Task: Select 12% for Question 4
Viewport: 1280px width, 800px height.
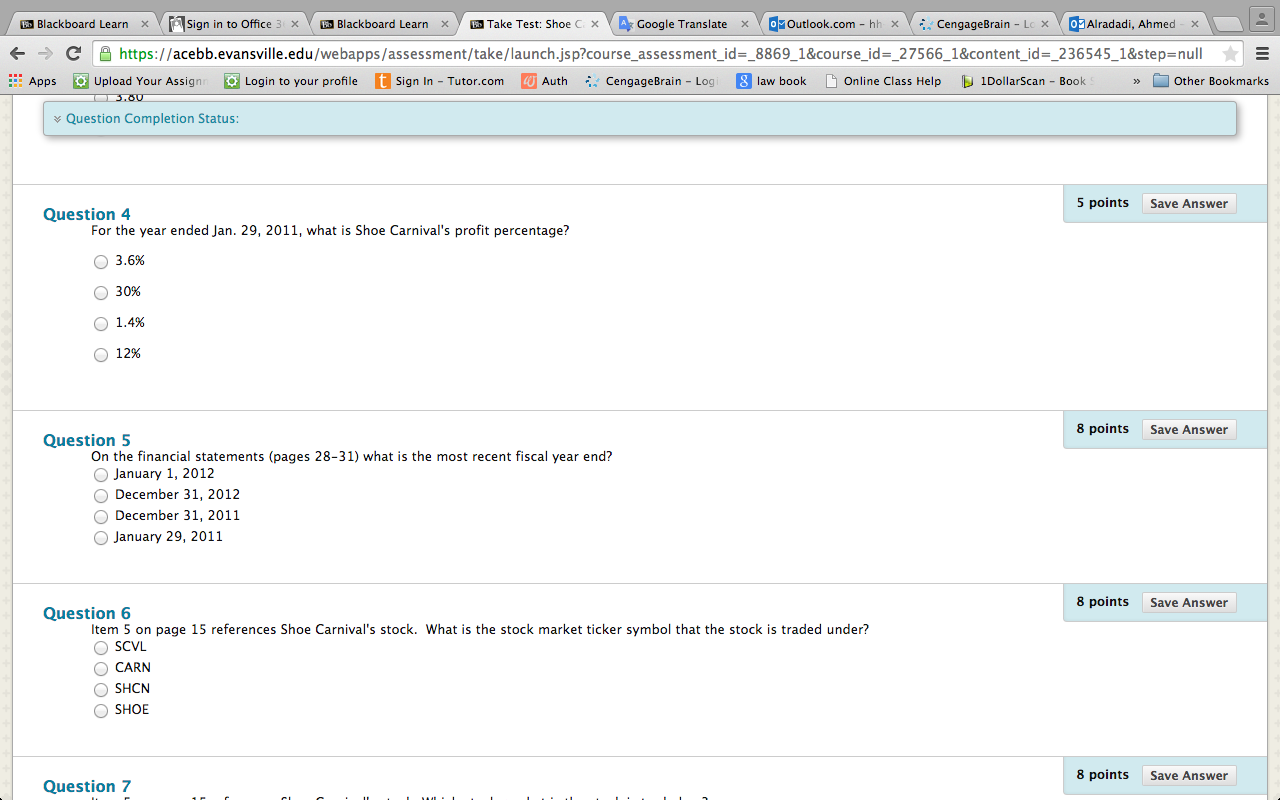Action: (101, 355)
